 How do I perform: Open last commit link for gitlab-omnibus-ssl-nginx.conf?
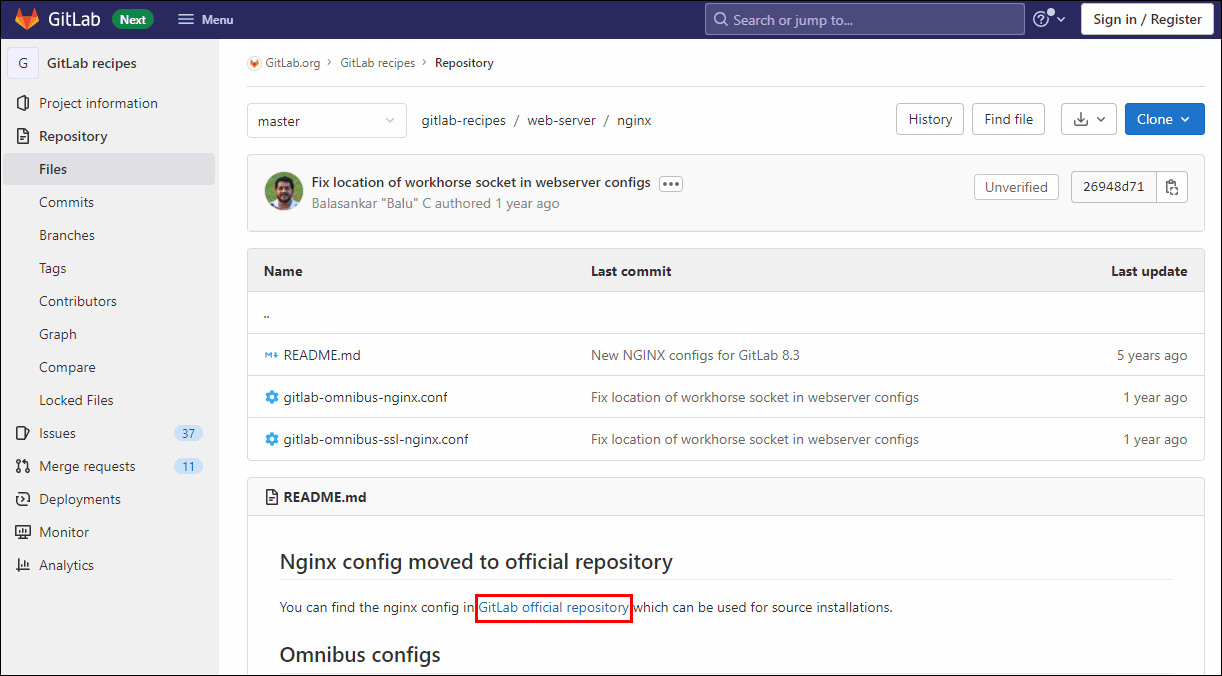coord(755,439)
